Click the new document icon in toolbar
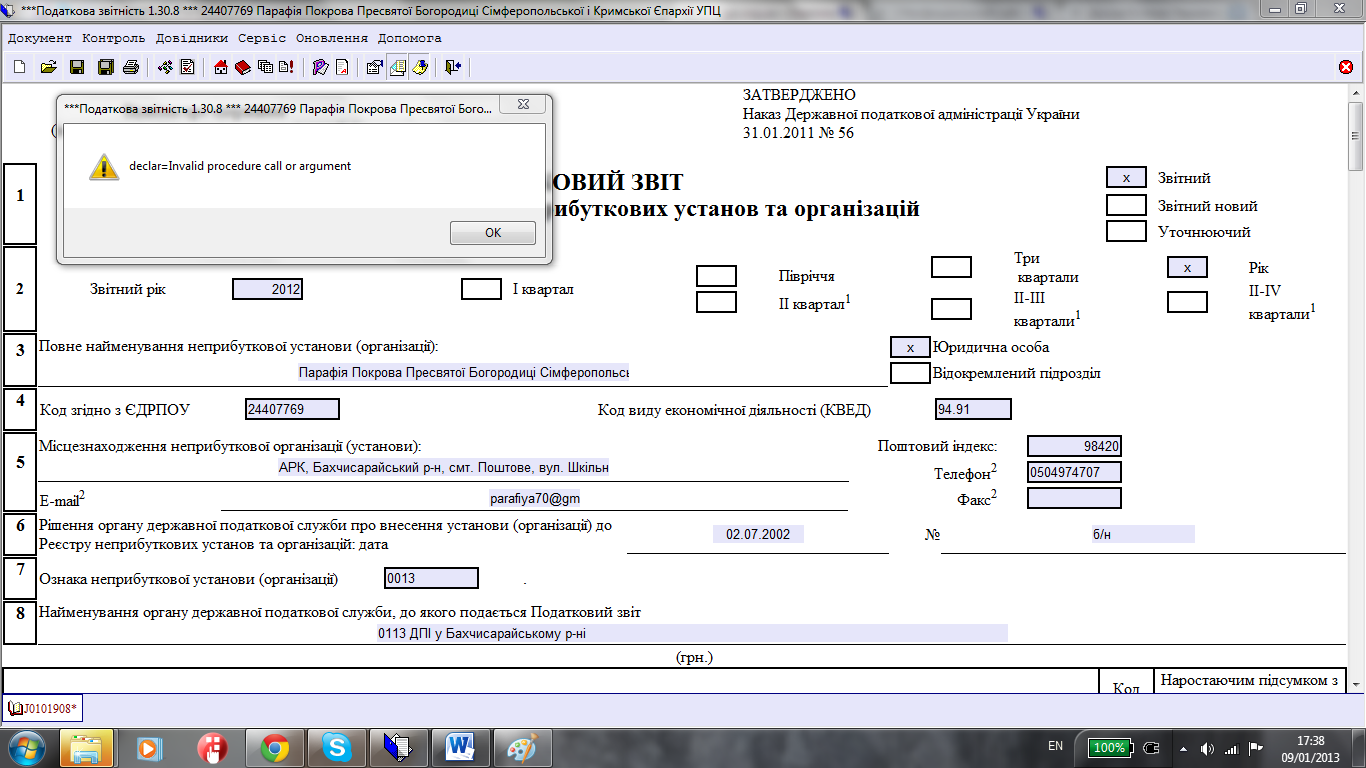The width and height of the screenshot is (1366, 768). [x=19, y=67]
